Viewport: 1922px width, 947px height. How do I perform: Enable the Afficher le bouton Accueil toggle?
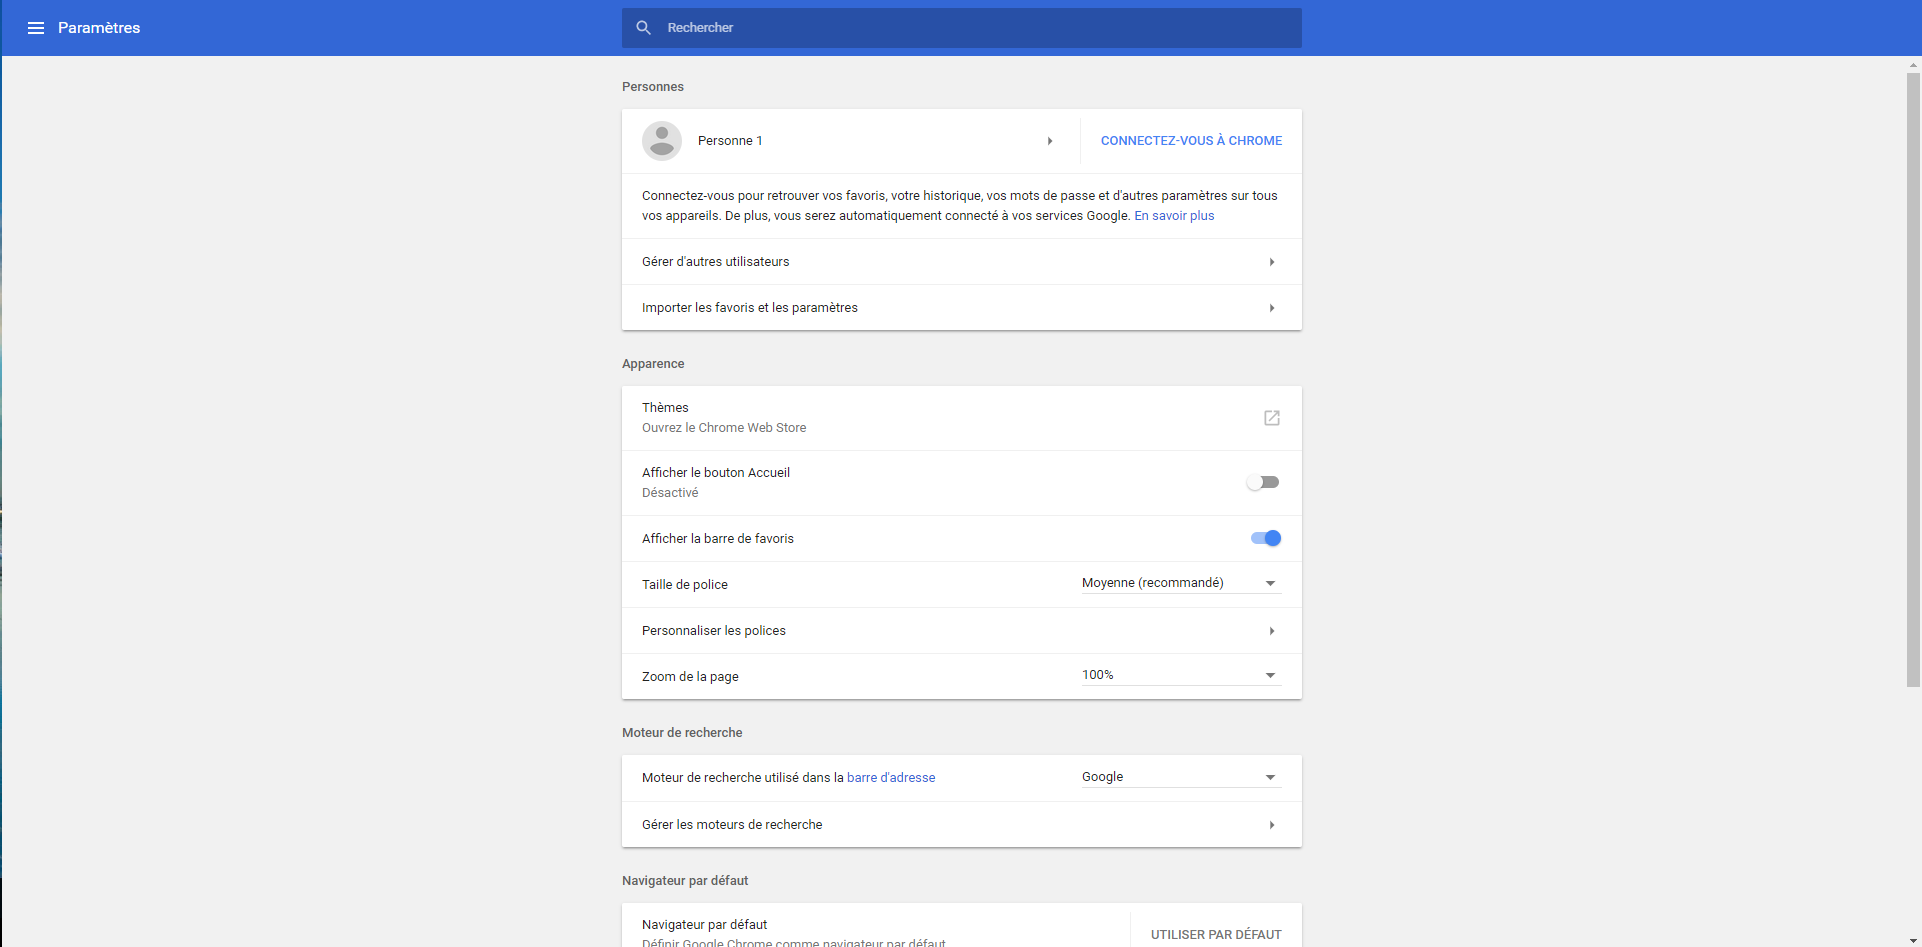tap(1263, 483)
